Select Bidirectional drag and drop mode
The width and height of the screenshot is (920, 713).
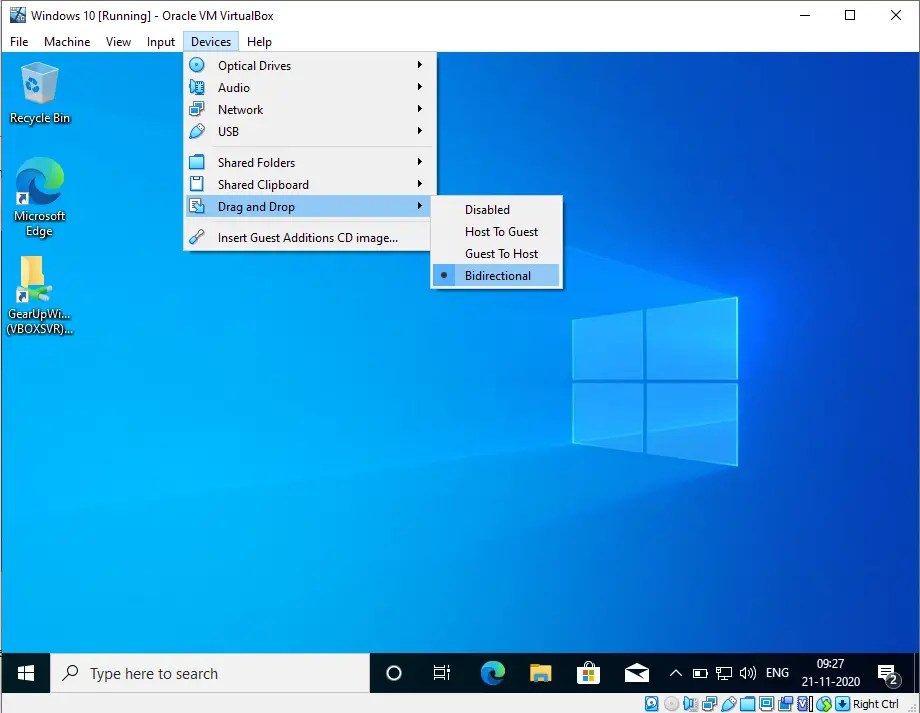(x=496, y=276)
